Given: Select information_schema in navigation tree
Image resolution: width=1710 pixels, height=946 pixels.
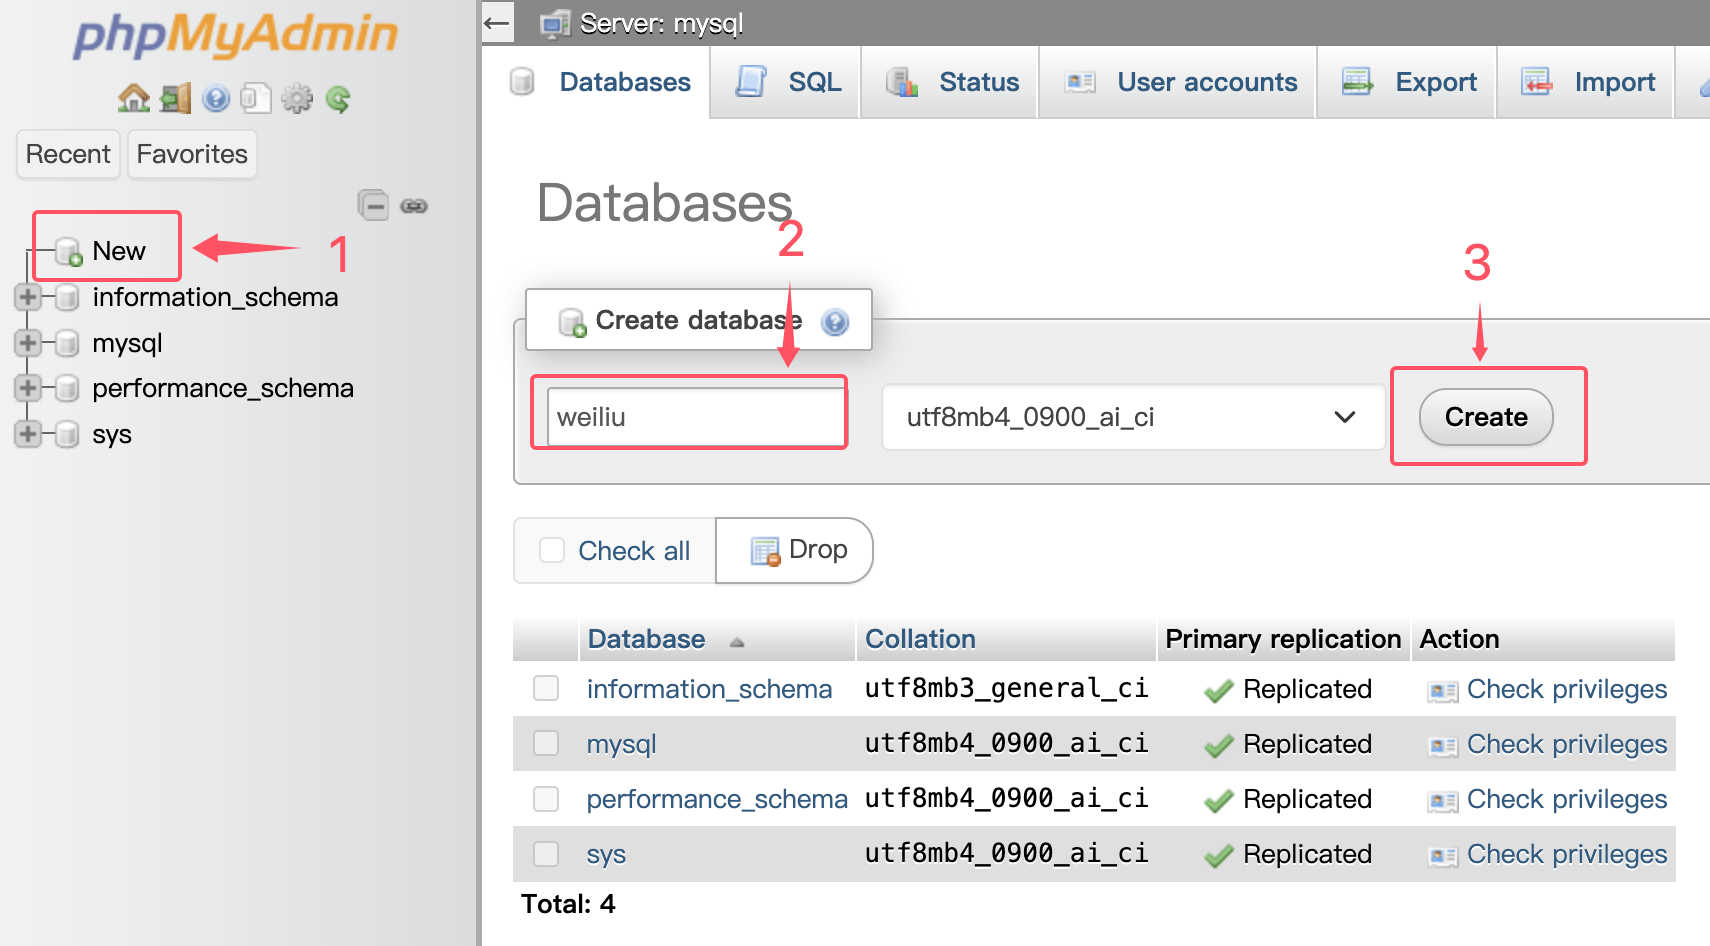Looking at the screenshot, I should (215, 297).
